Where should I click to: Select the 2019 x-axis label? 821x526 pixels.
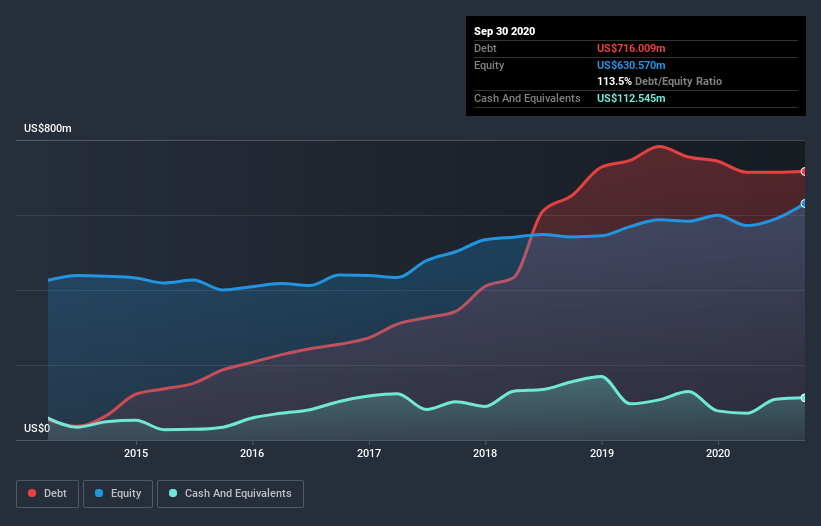coord(602,453)
